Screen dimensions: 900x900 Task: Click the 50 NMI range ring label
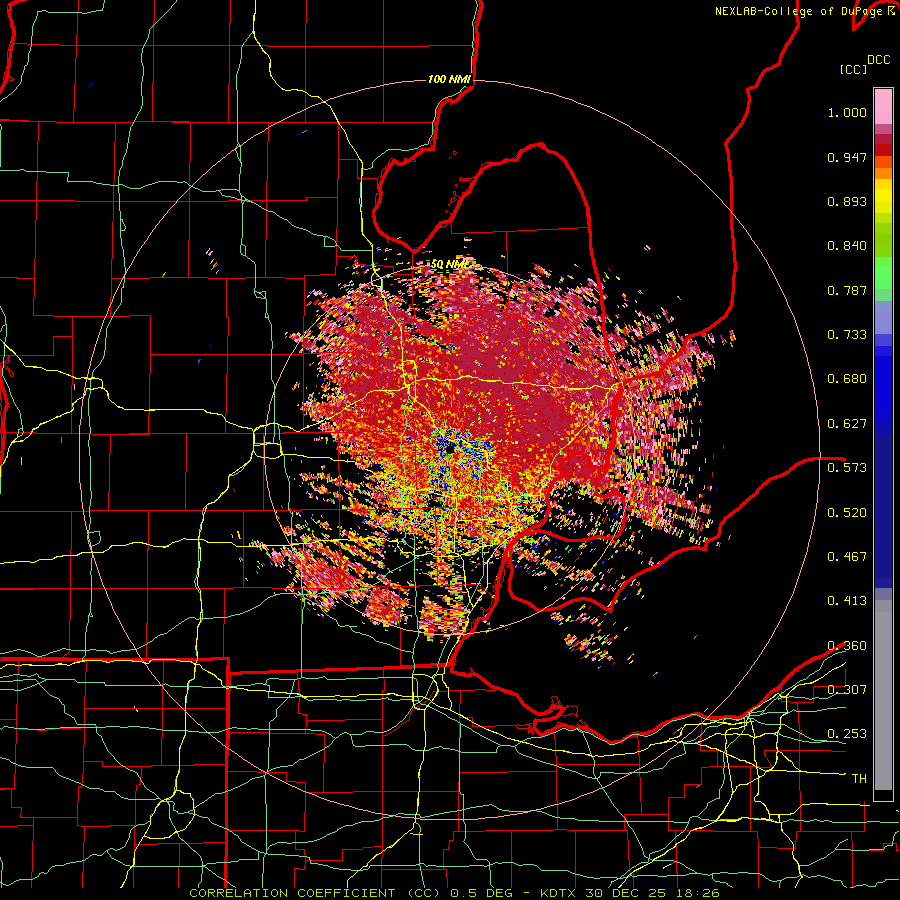(x=449, y=265)
